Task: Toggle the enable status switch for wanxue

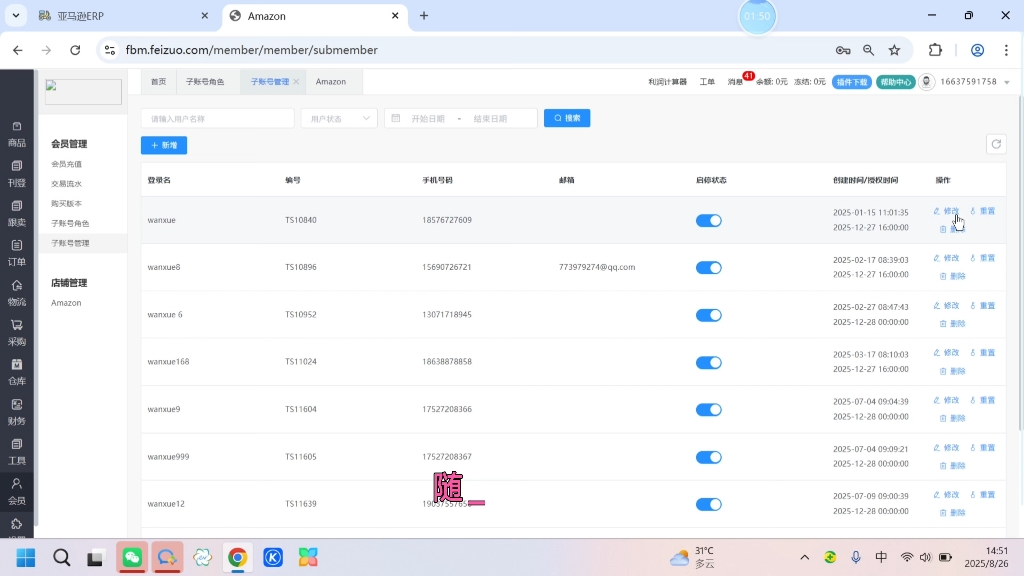Action: pyautogui.click(x=709, y=221)
